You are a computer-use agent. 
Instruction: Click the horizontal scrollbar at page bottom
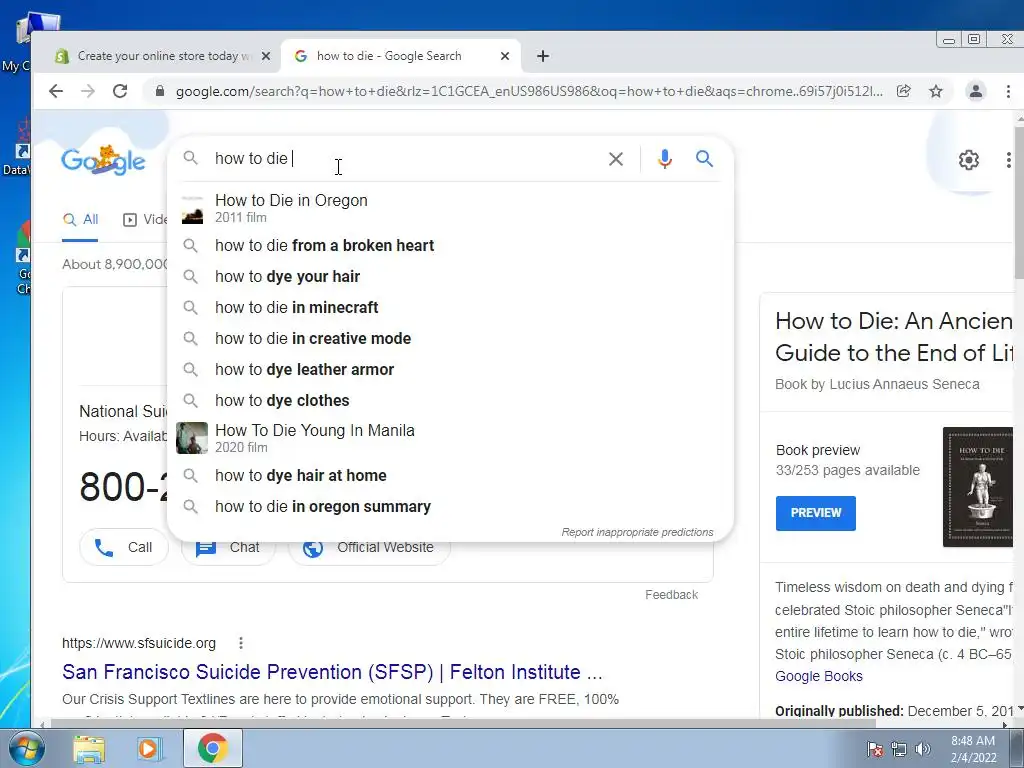pos(464,724)
